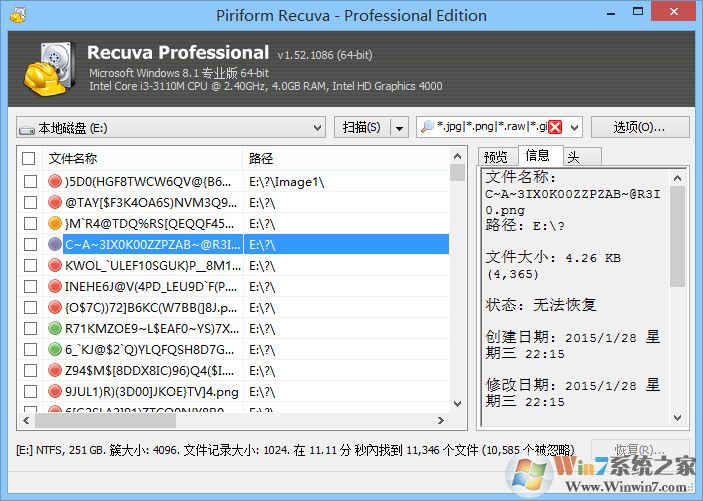Open 选项(O)... options button
Image resolution: width=703 pixels, height=501 pixels.
click(x=639, y=127)
